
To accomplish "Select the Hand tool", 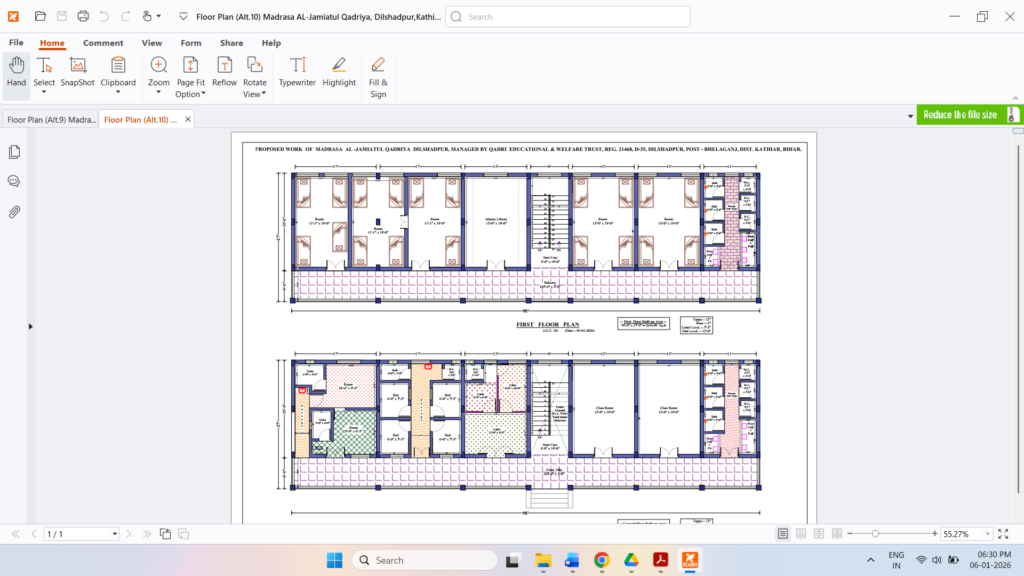I will click(16, 72).
